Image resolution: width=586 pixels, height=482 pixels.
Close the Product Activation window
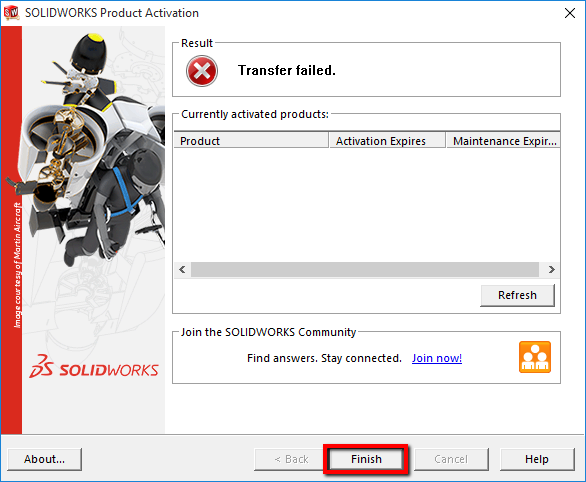point(570,13)
